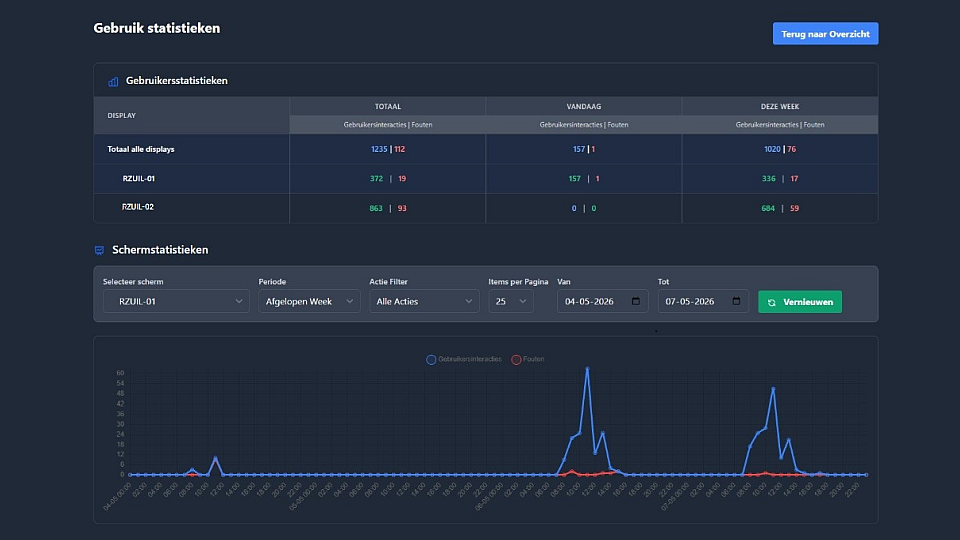
Task: Click the blue Gebruikersinteracties legend circle
Action: pos(431,360)
